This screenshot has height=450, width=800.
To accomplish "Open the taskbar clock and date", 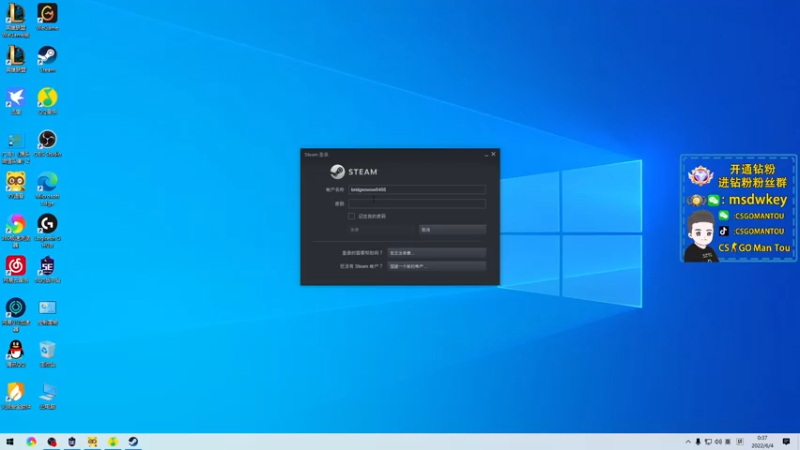I will pyautogui.click(x=762, y=442).
